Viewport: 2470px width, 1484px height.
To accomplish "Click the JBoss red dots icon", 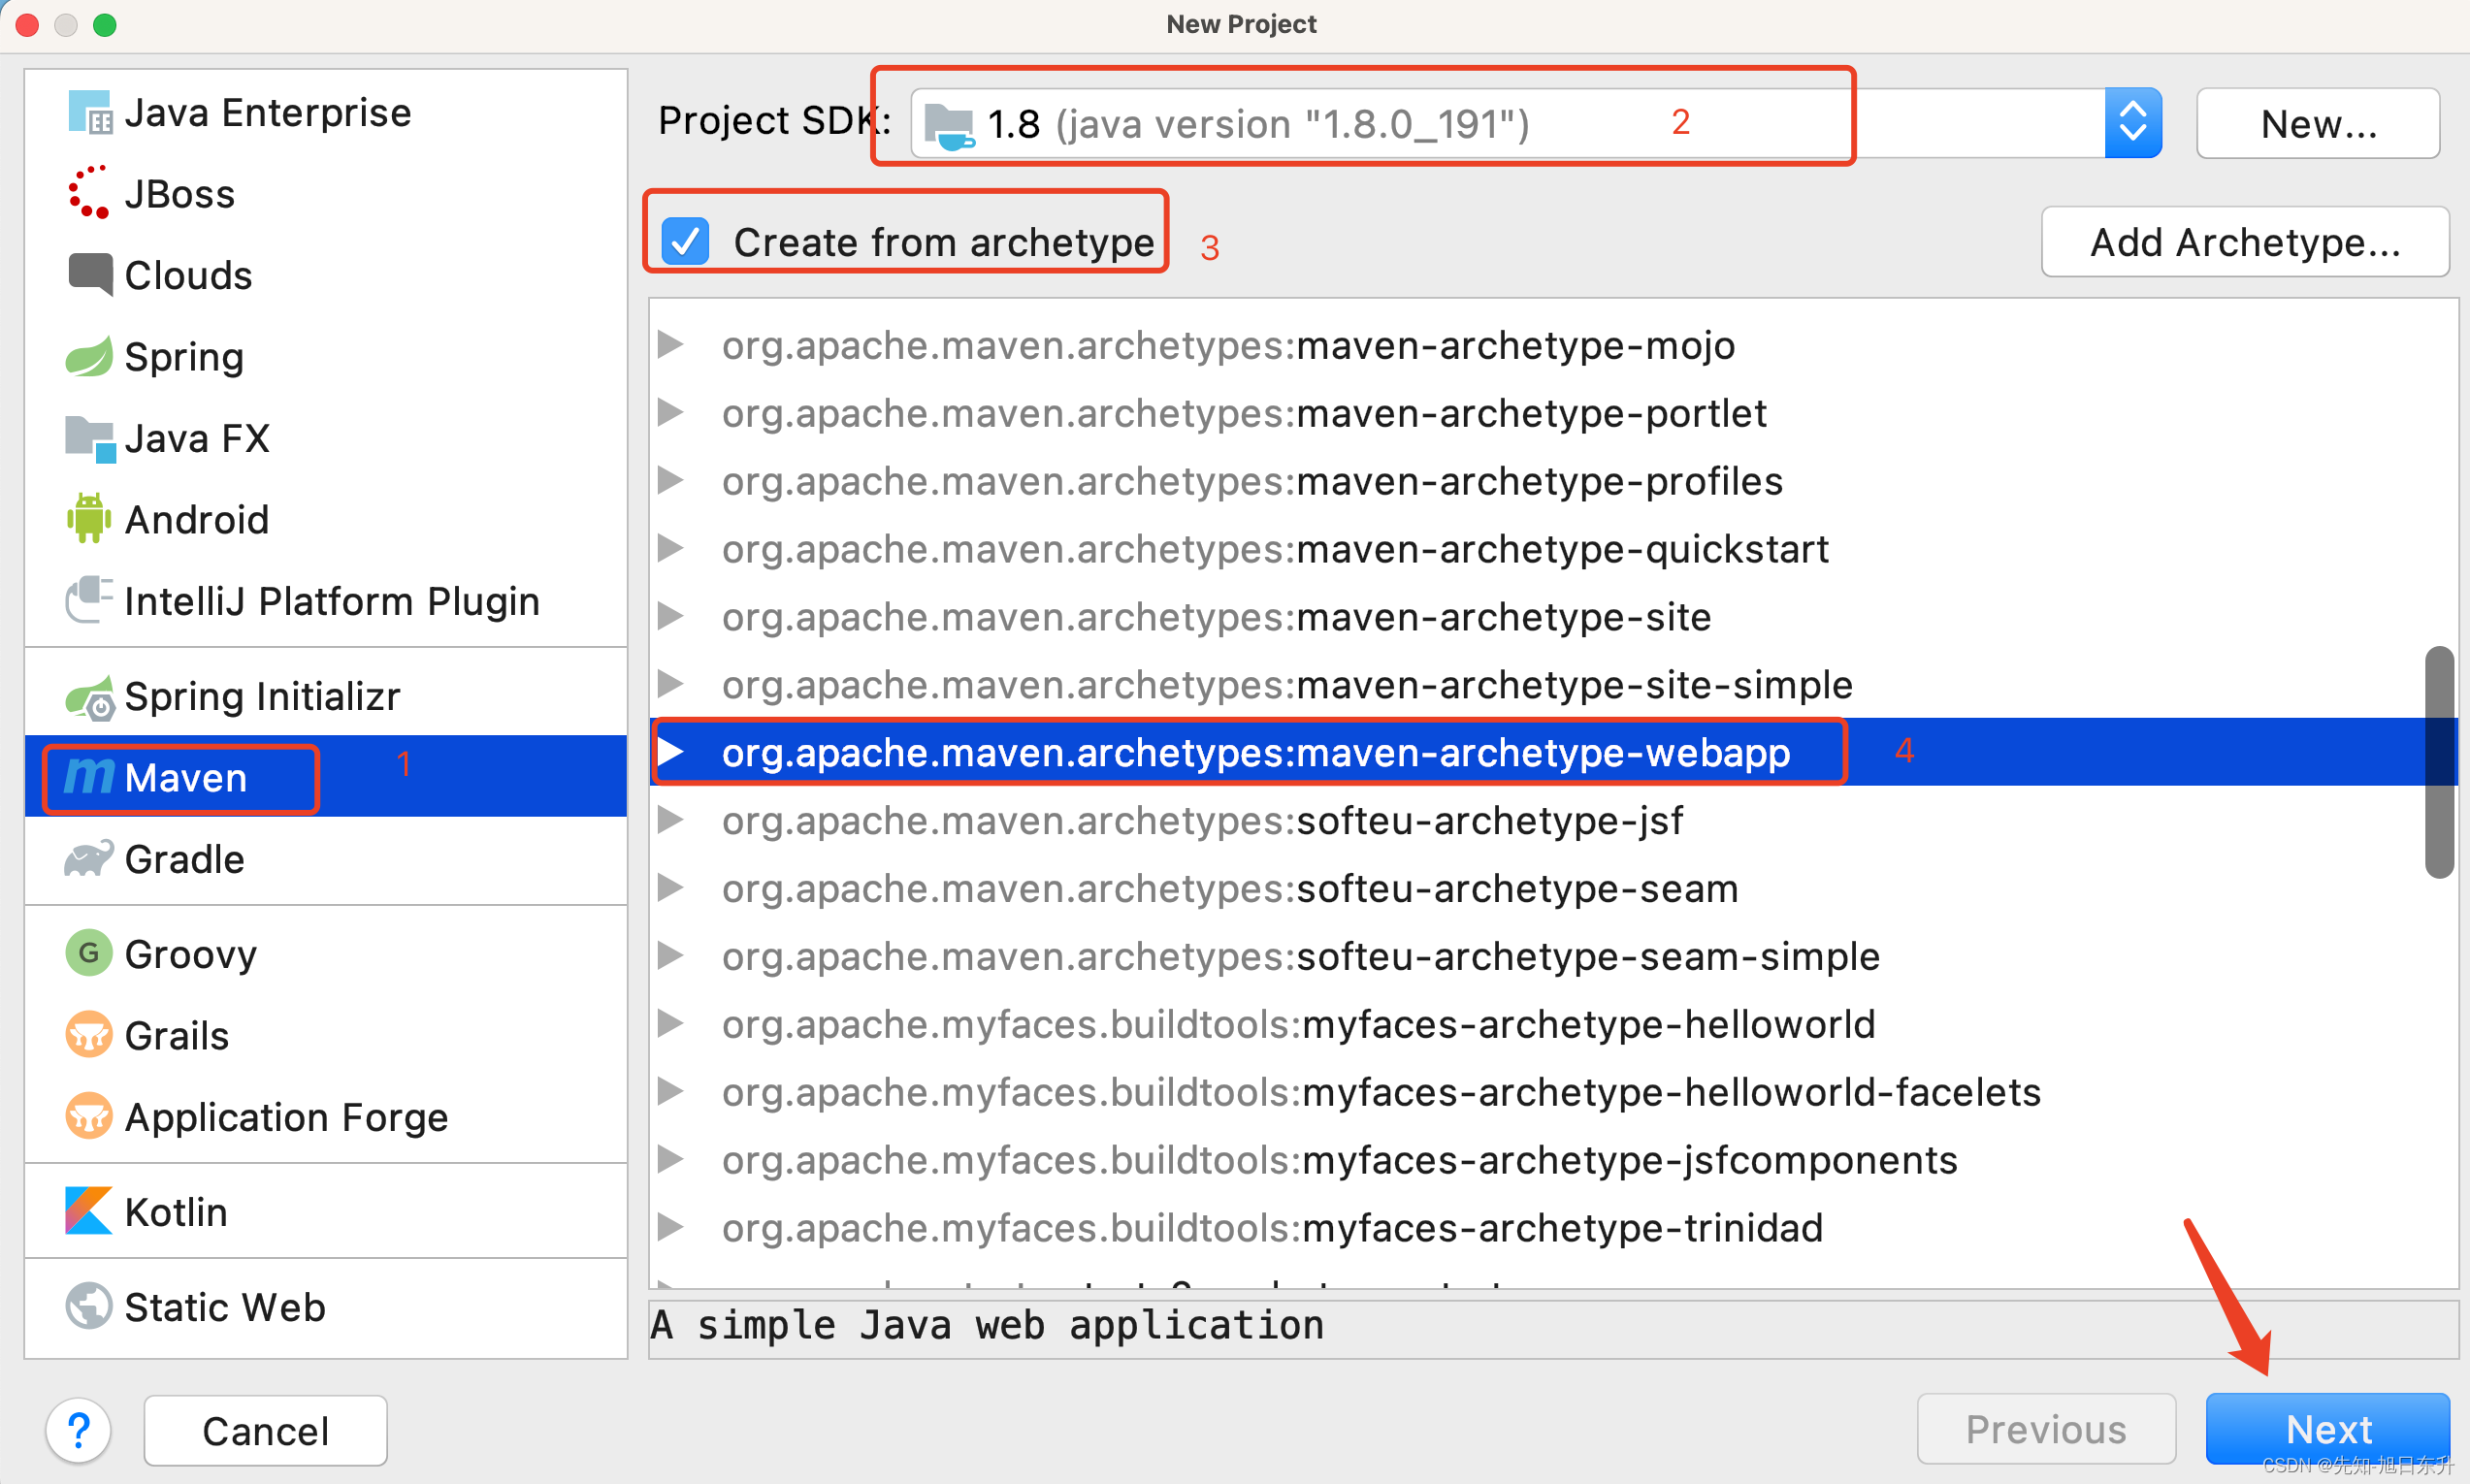I will coord(89,193).
